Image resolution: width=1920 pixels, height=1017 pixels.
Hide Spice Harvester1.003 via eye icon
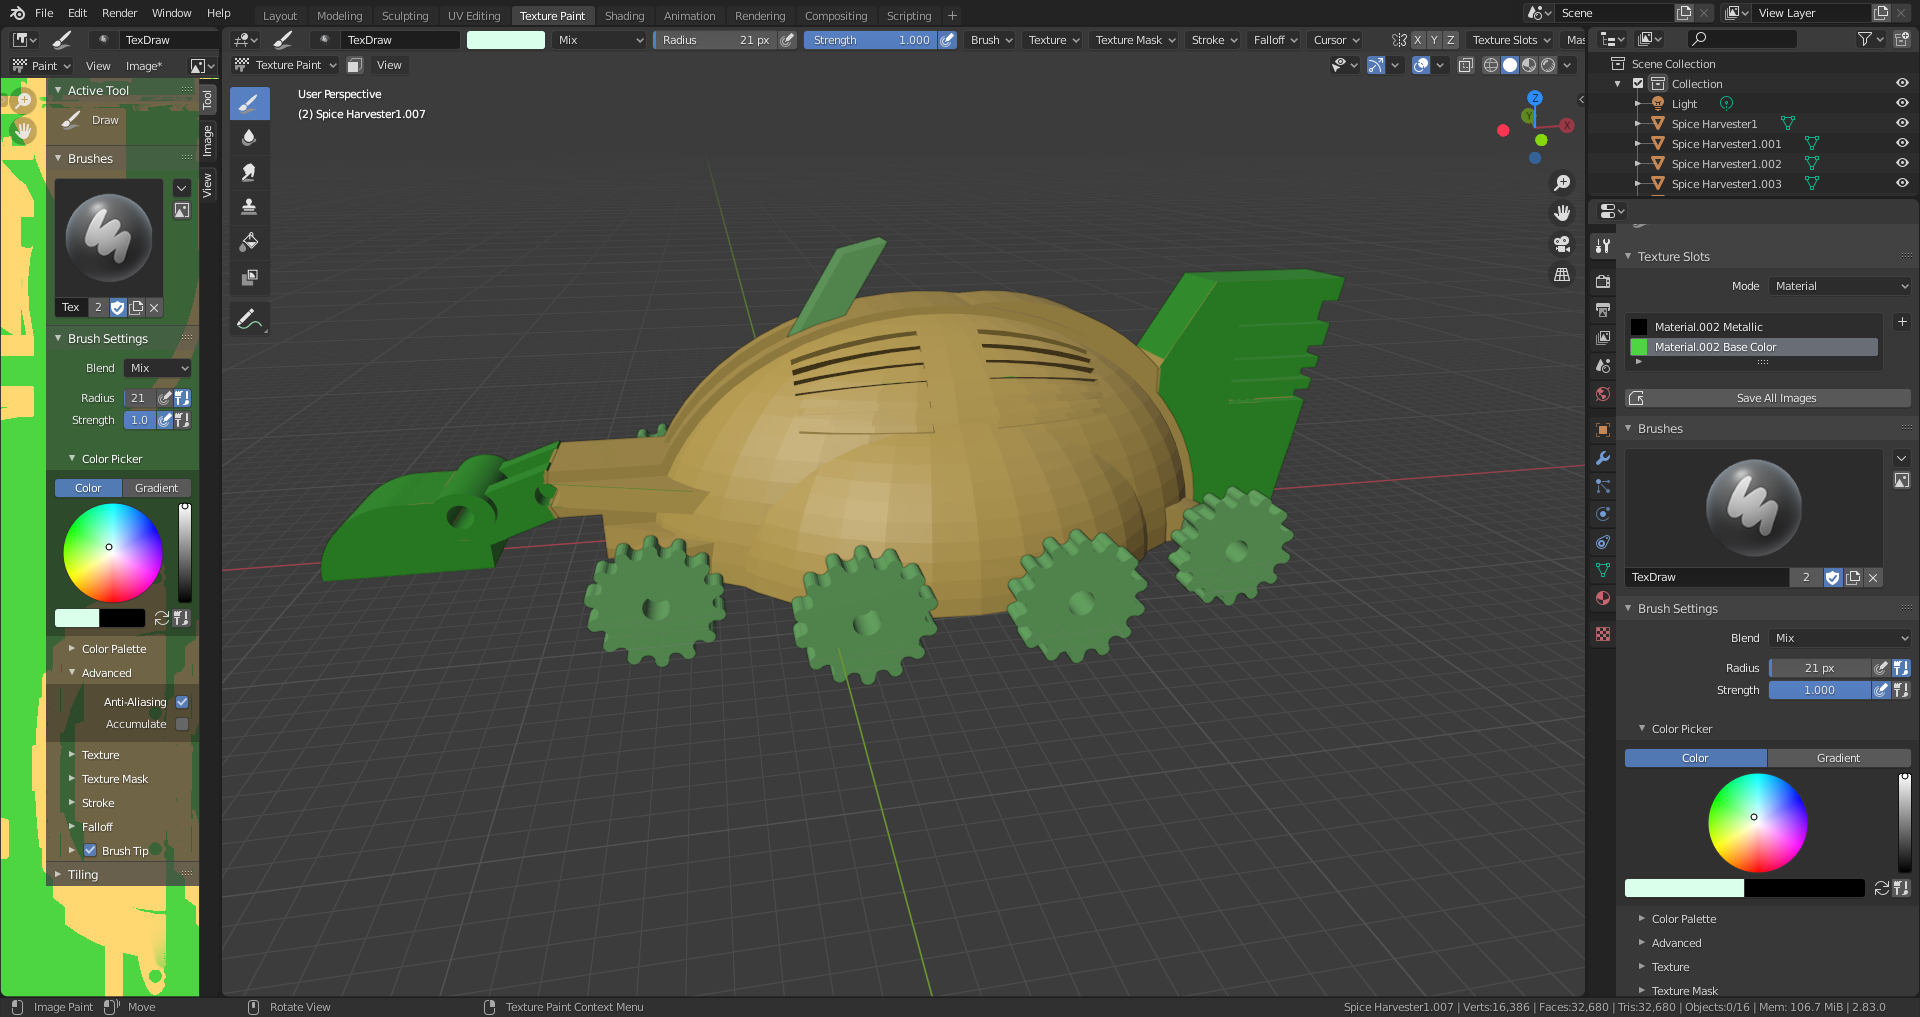tap(1902, 184)
